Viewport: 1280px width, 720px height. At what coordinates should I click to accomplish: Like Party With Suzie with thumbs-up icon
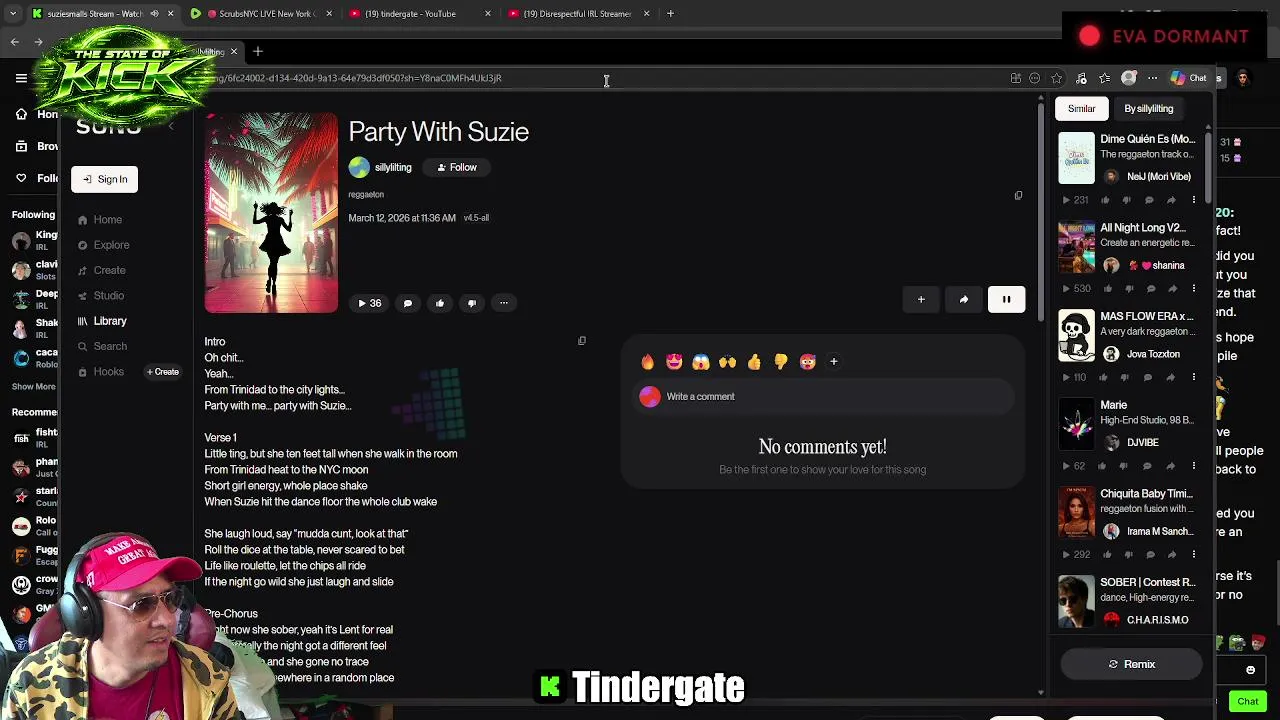coord(440,303)
